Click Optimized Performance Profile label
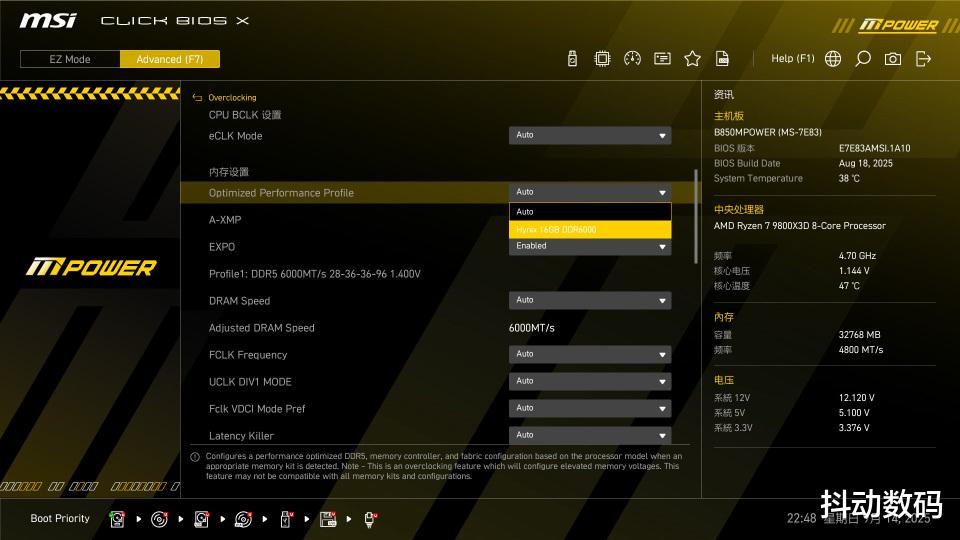Viewport: 960px width, 540px height. tap(281, 193)
